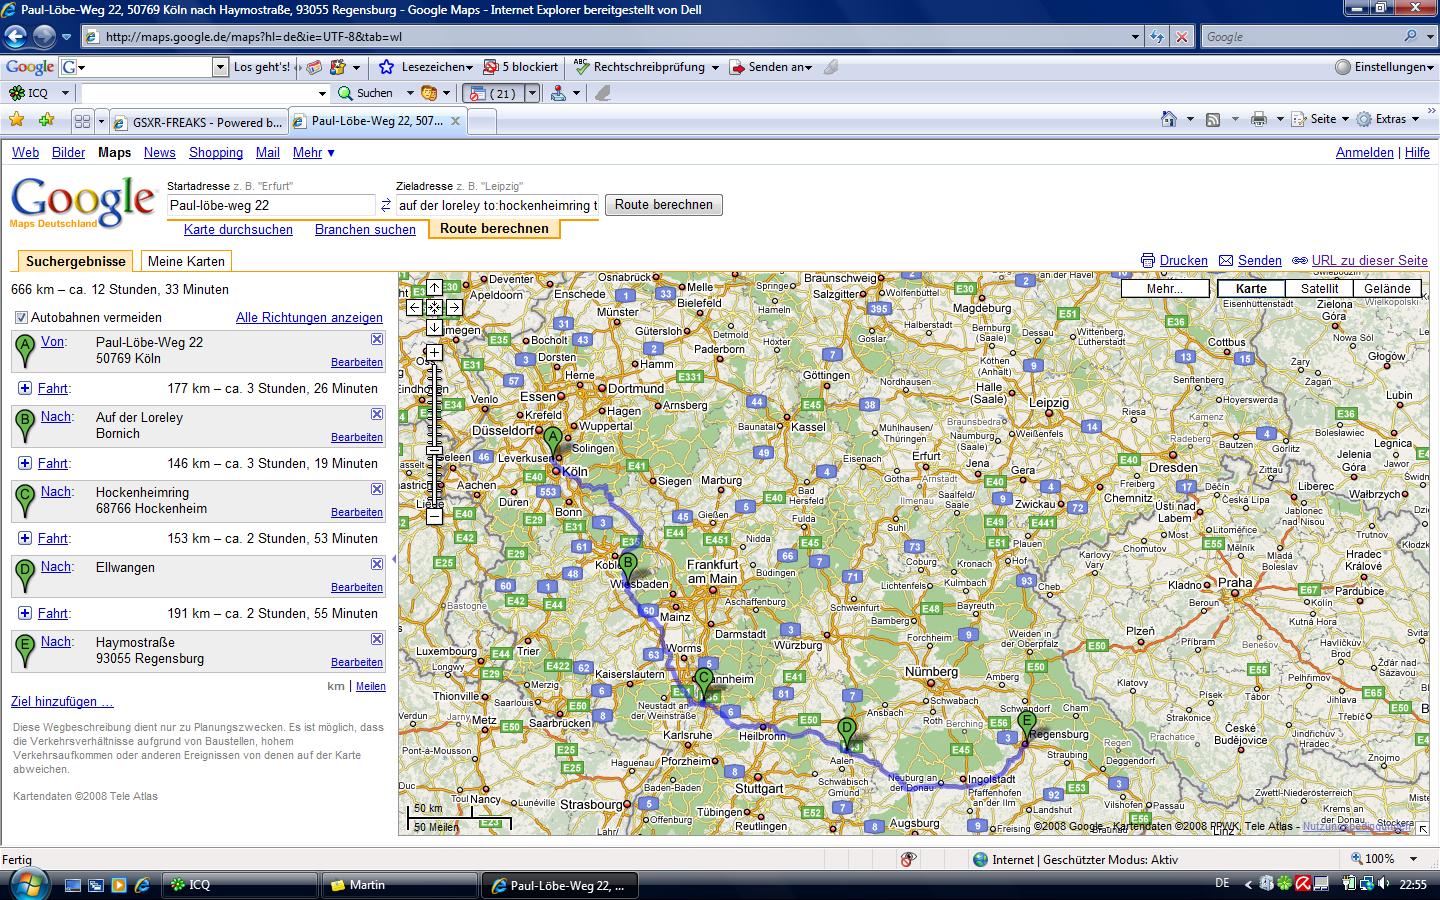Open Rechtschreibprüfung dropdown arrow
The image size is (1440, 900).
click(x=715, y=68)
